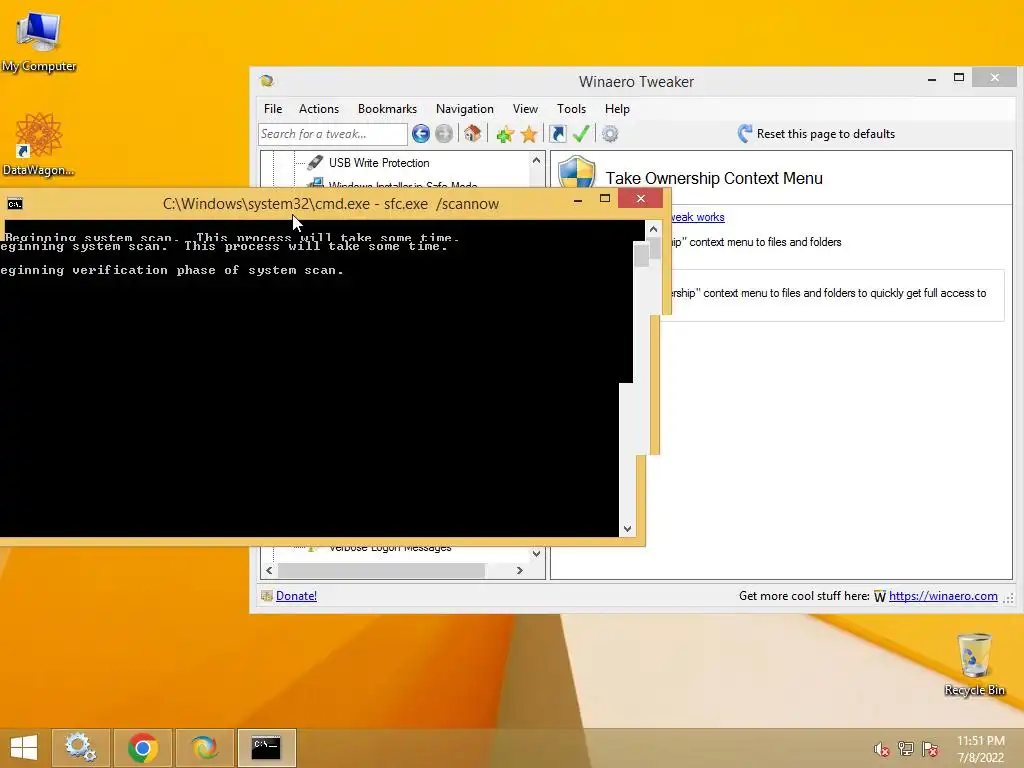Click the gears settings taskbar icon
The height and width of the screenshot is (768, 1024).
(80, 748)
